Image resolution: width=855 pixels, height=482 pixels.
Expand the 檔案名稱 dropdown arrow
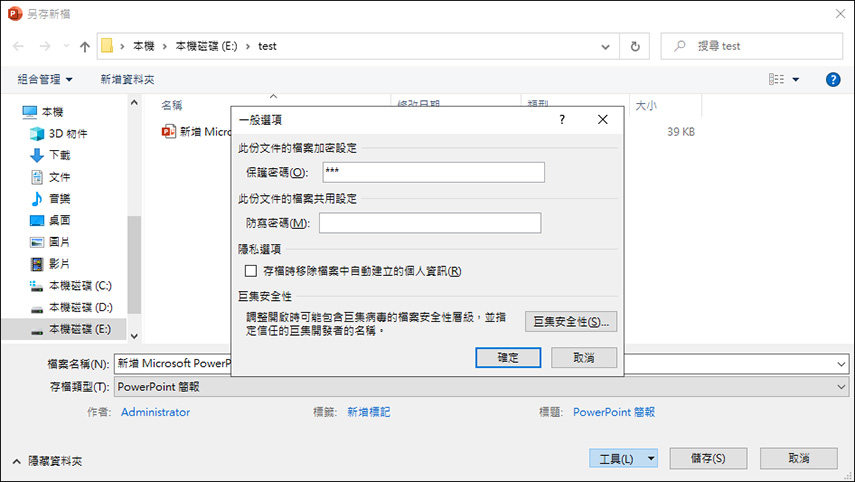coord(841,364)
